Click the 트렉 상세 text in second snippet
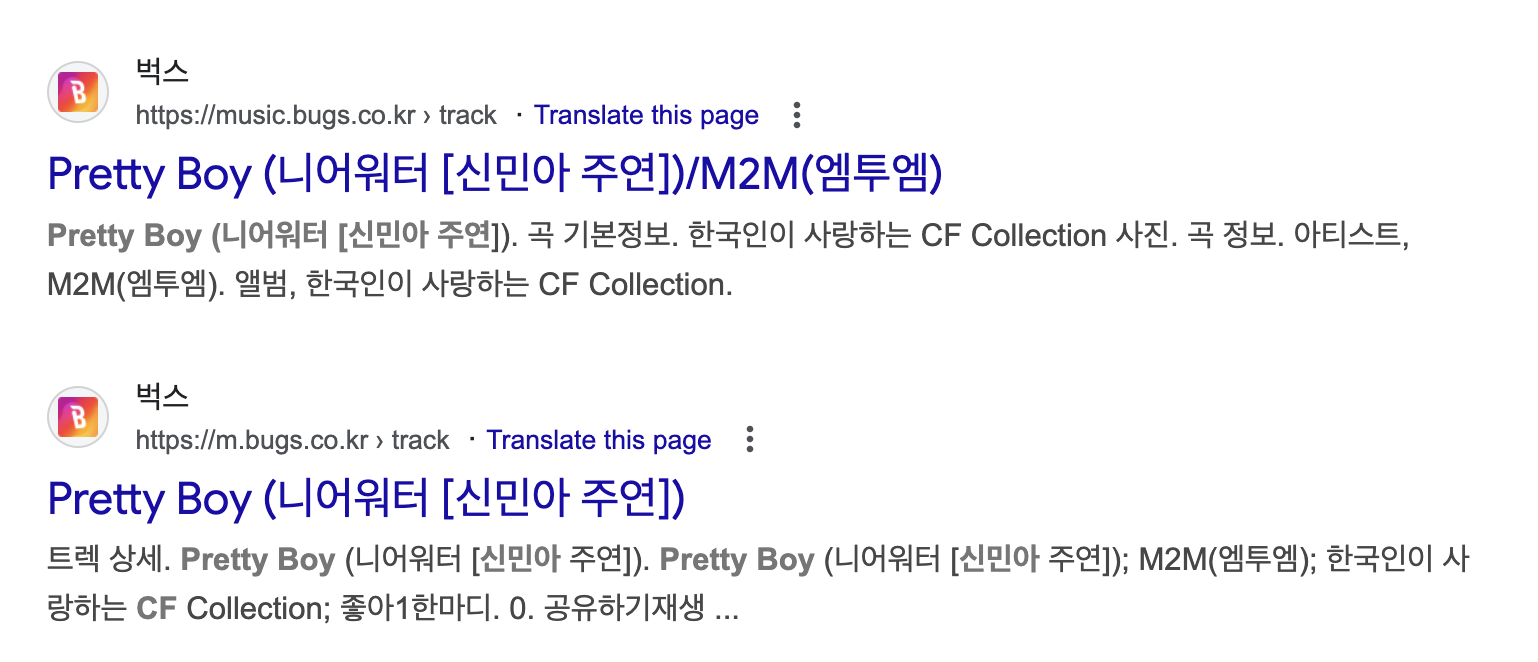 pos(108,560)
